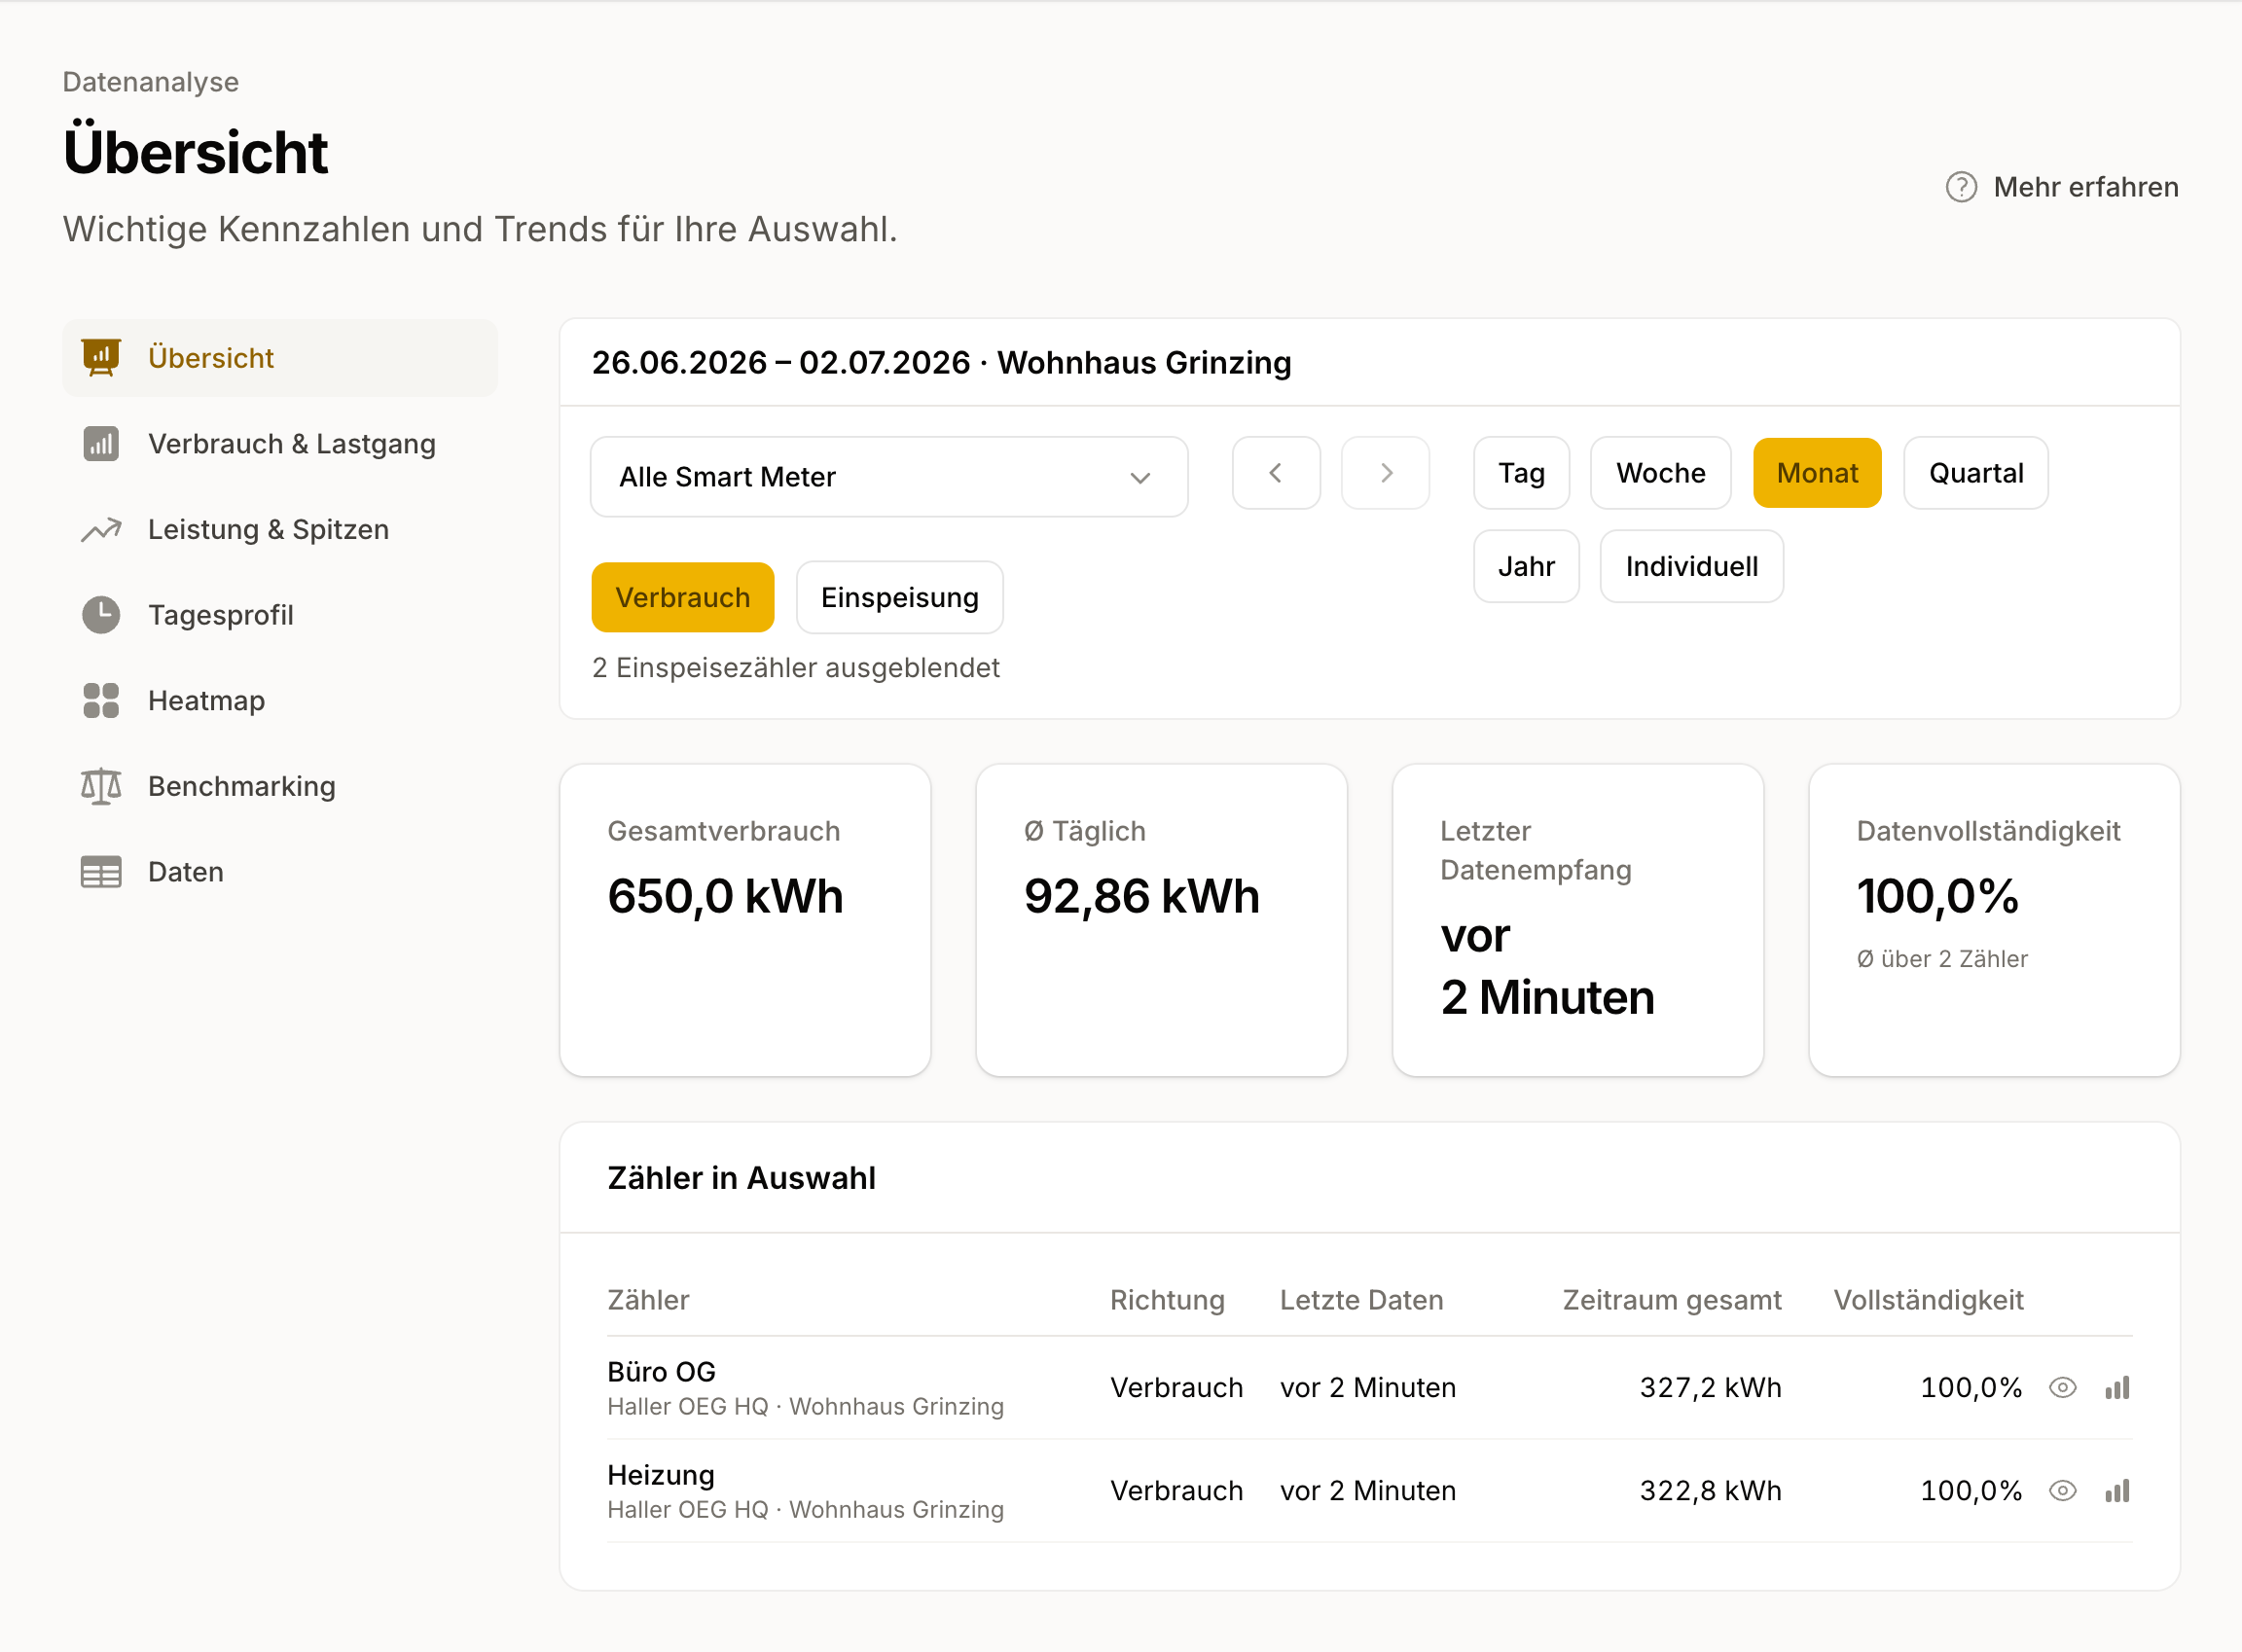Click the Heizung row's 100,0% completeness
Screen dimensions: 2242x1652
pos(1971,1491)
